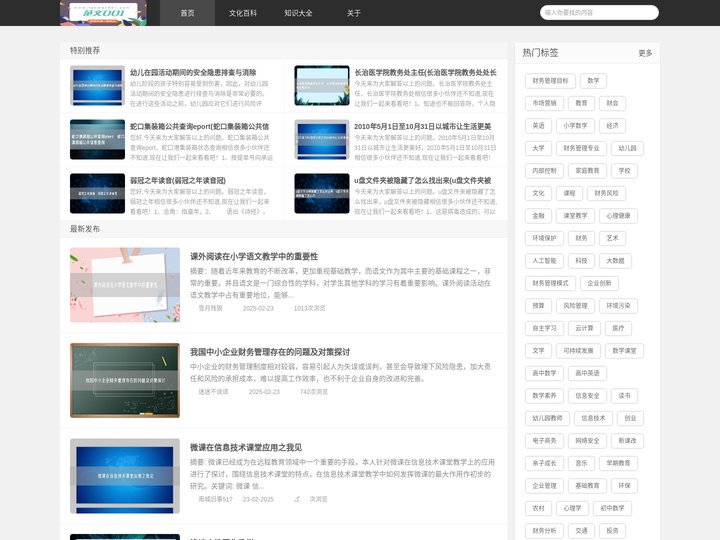720x540 pixels.
Task: Open the 文化百科 navigation menu
Action: coord(243,13)
